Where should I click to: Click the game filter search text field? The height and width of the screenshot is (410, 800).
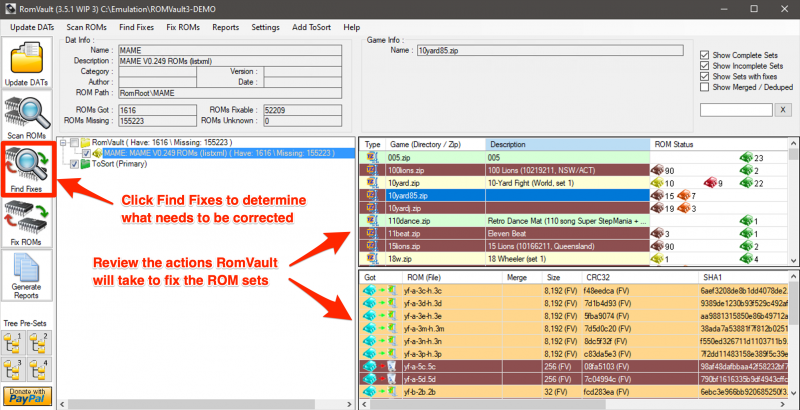(x=736, y=110)
